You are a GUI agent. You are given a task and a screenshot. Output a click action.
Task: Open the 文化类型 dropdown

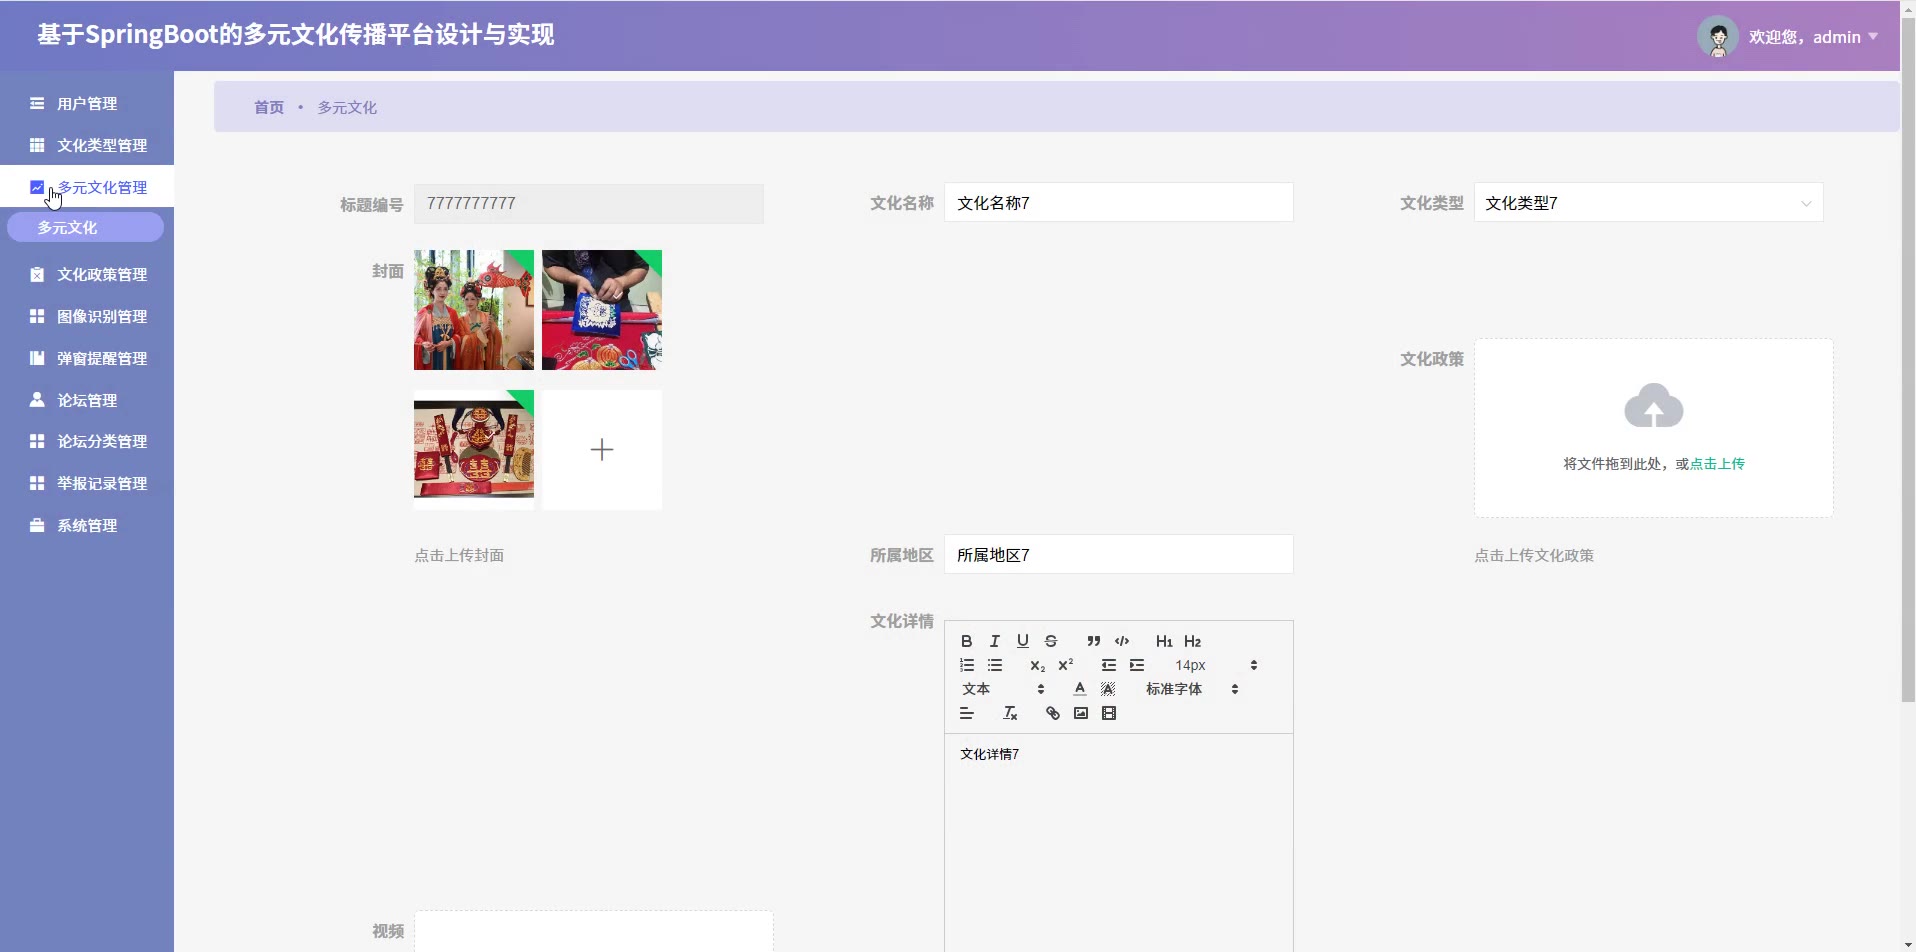pyautogui.click(x=1648, y=203)
